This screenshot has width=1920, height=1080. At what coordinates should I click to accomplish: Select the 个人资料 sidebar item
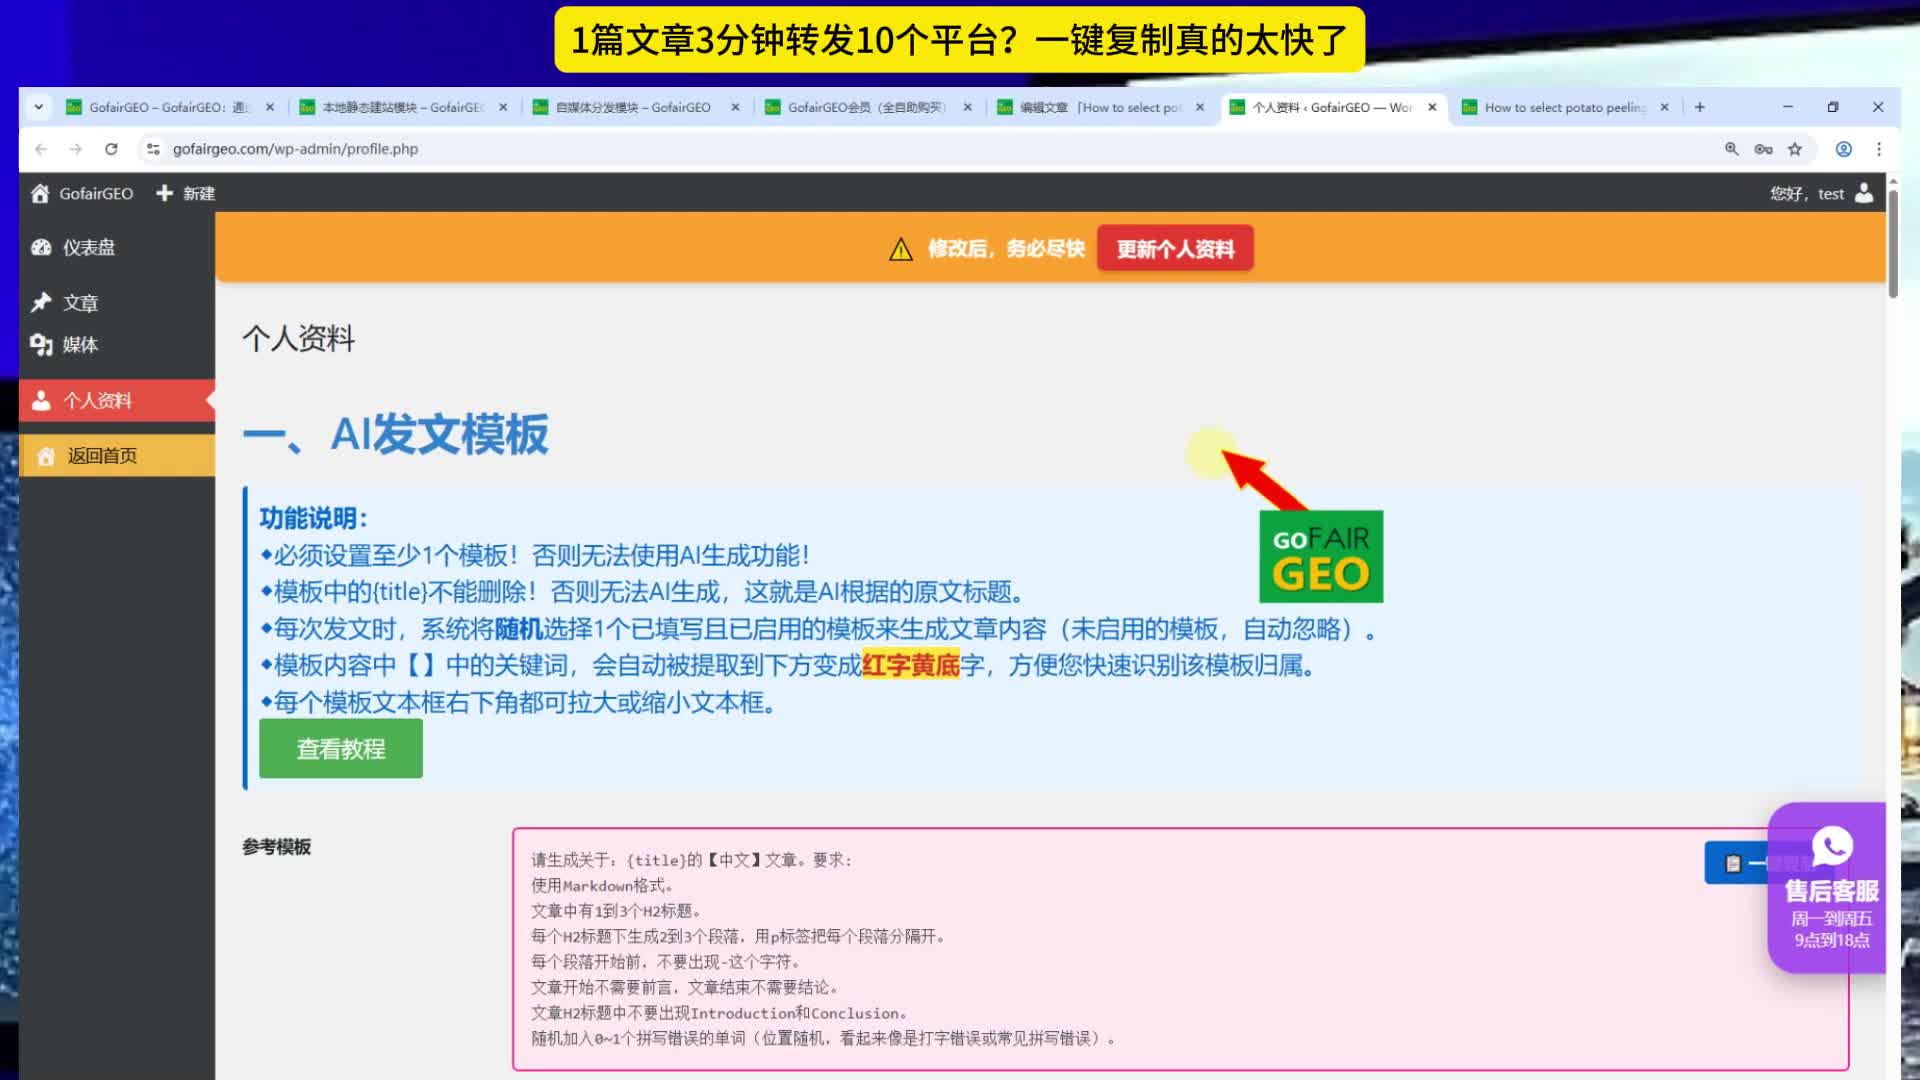[97, 401]
